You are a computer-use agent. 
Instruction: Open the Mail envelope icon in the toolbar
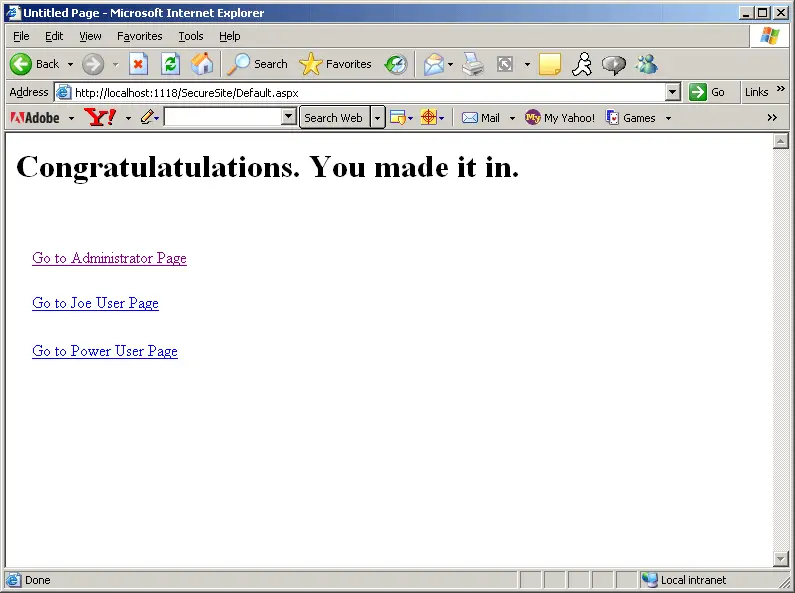tap(434, 64)
